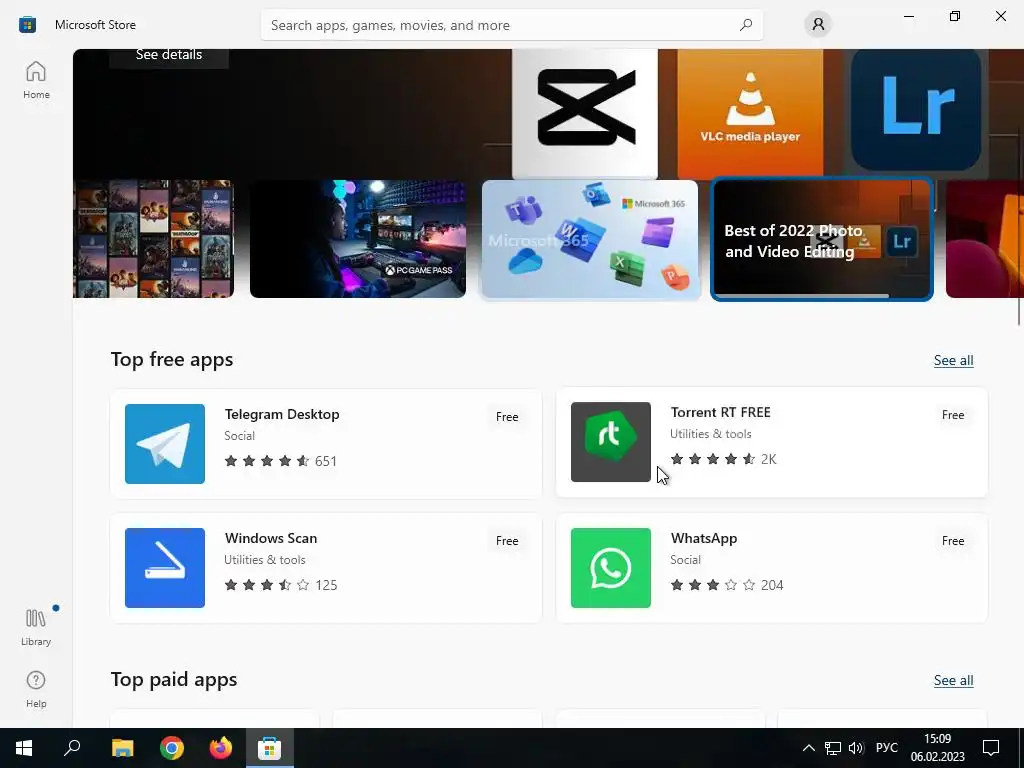
Task: Open the Library section in sidebar
Action: point(36,628)
